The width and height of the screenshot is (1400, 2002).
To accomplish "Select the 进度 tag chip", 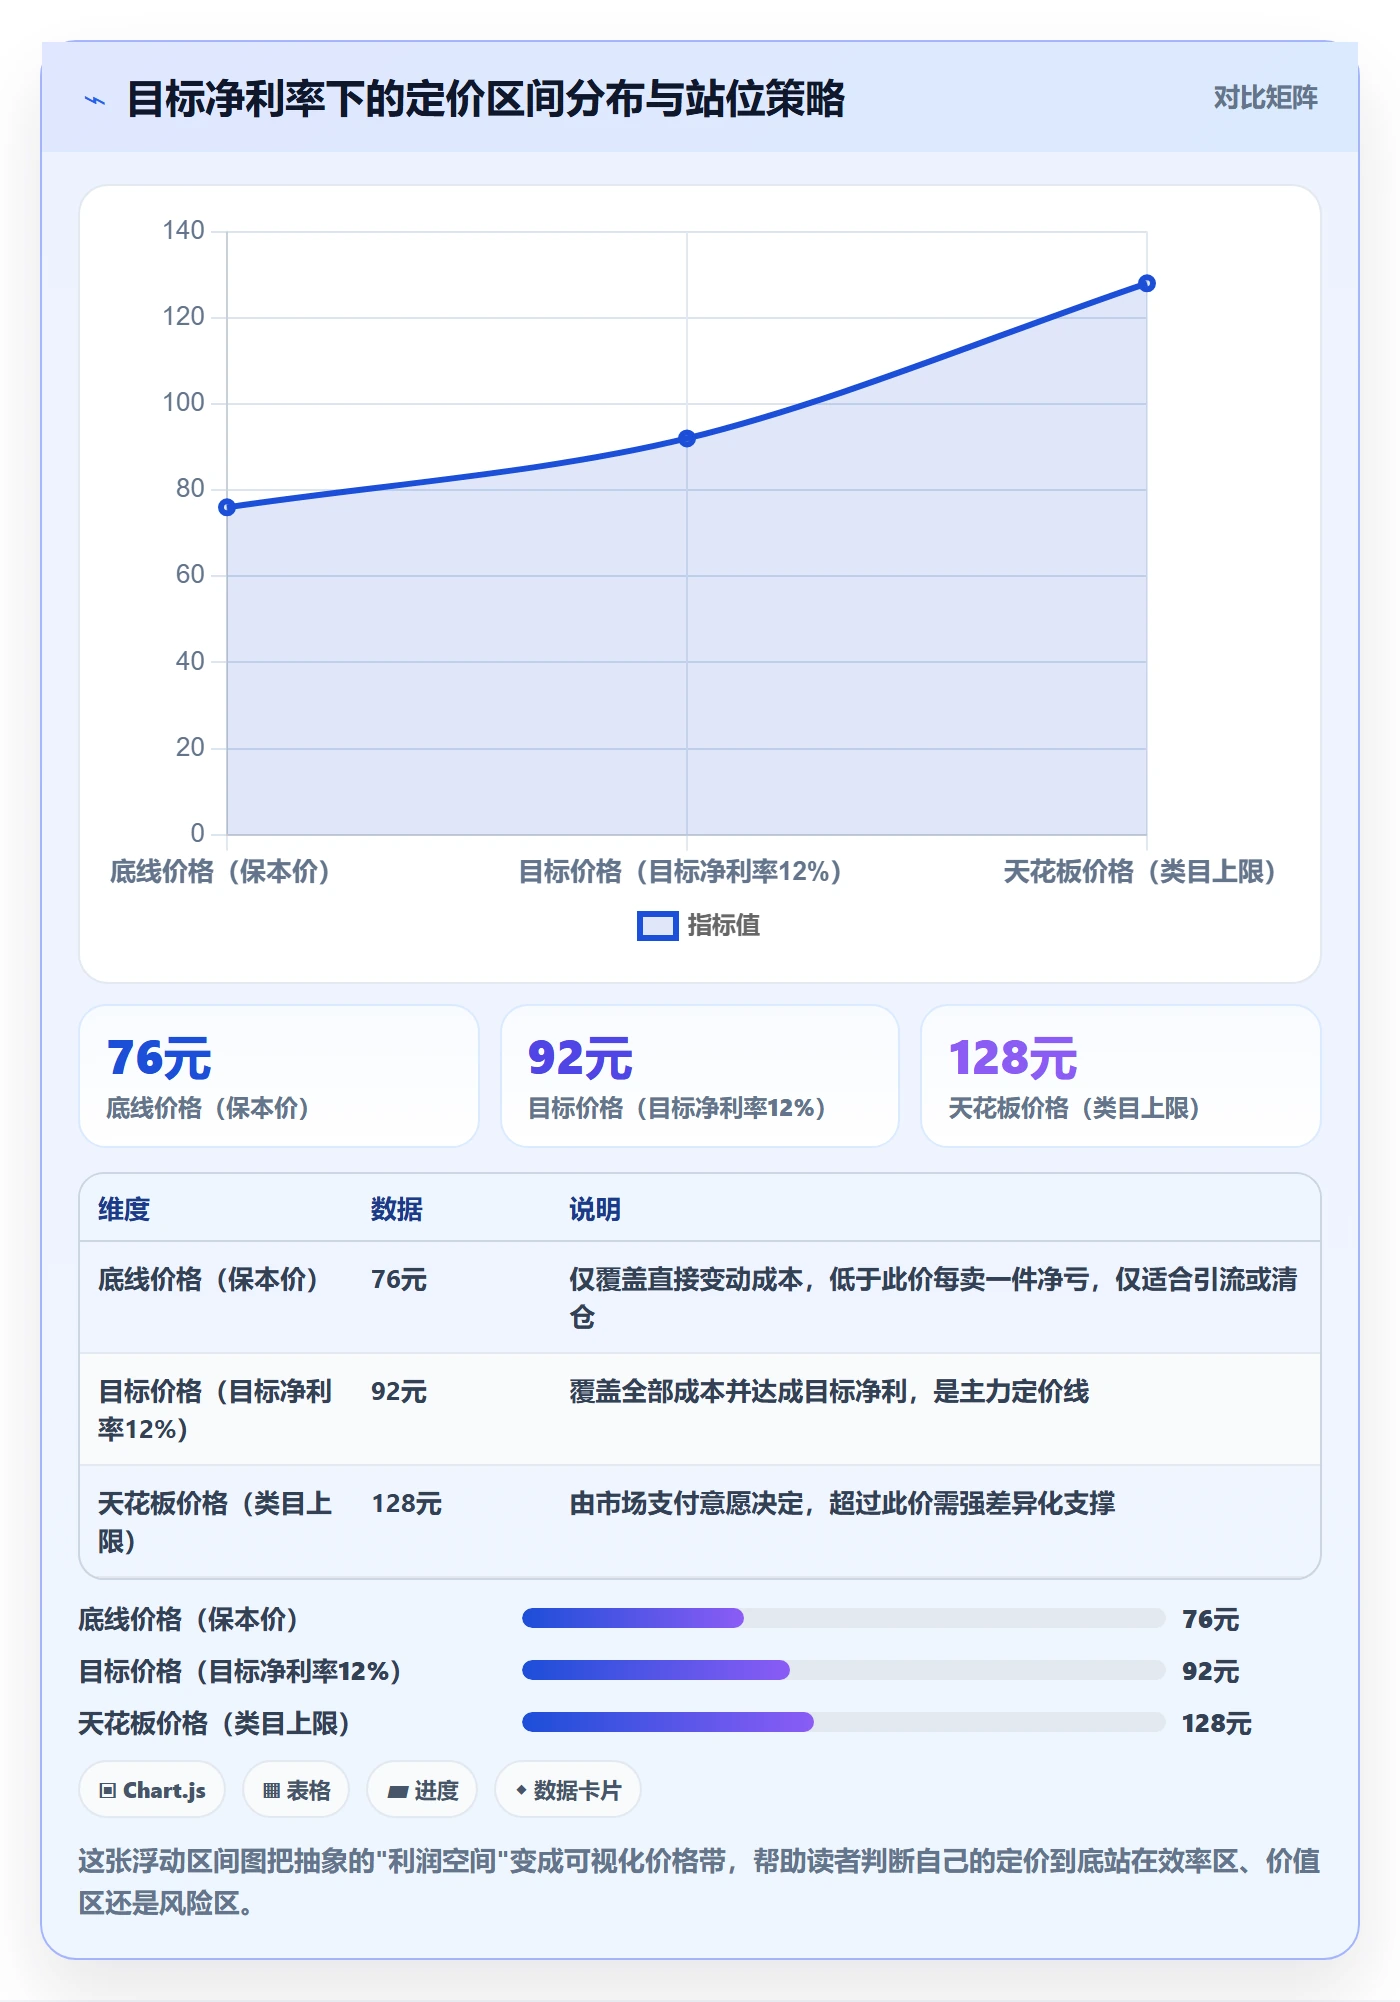I will click(x=422, y=1790).
